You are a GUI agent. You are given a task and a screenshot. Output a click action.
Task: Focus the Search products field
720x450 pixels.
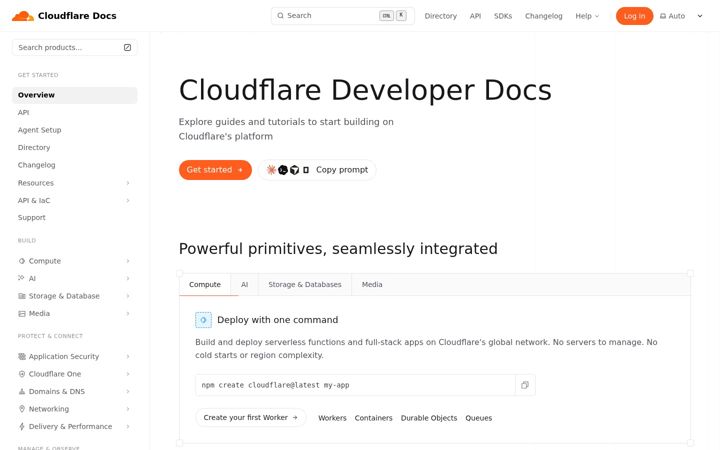click(74, 47)
